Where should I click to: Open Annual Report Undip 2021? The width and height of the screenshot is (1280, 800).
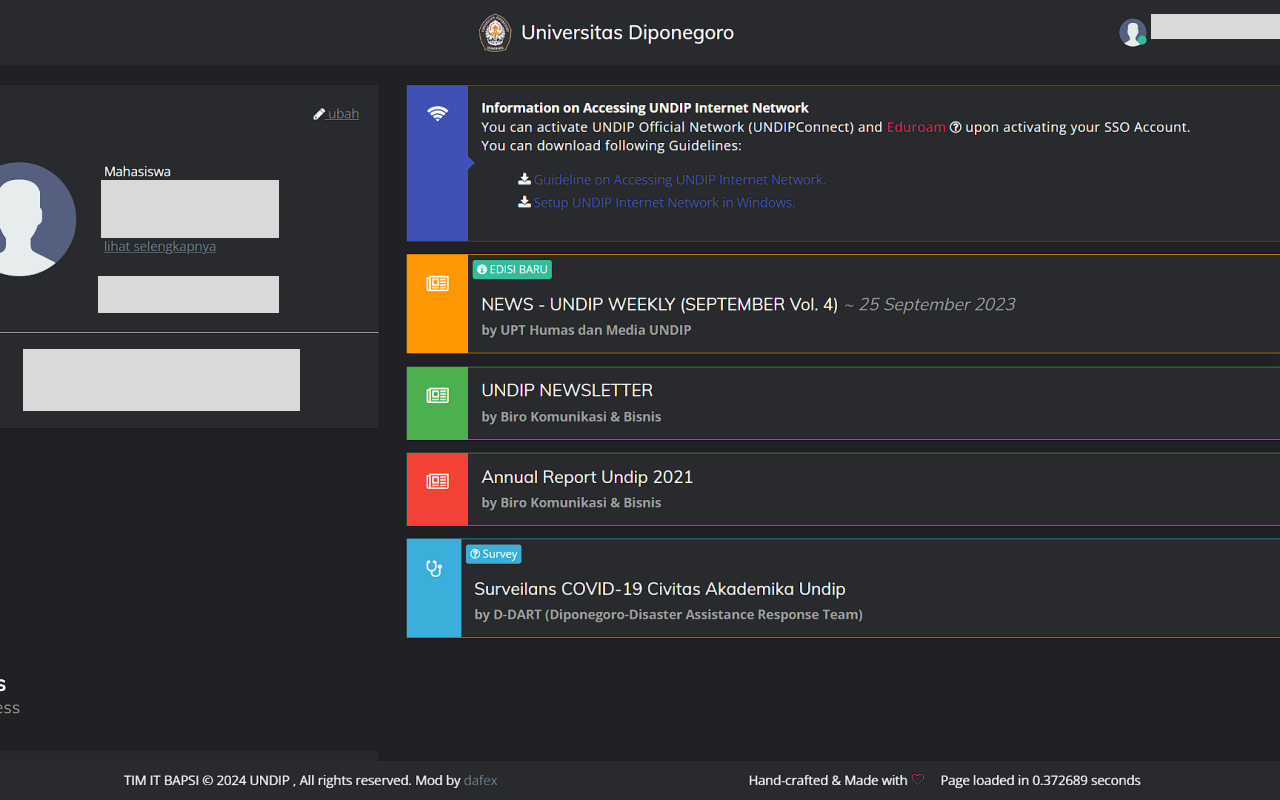587,477
